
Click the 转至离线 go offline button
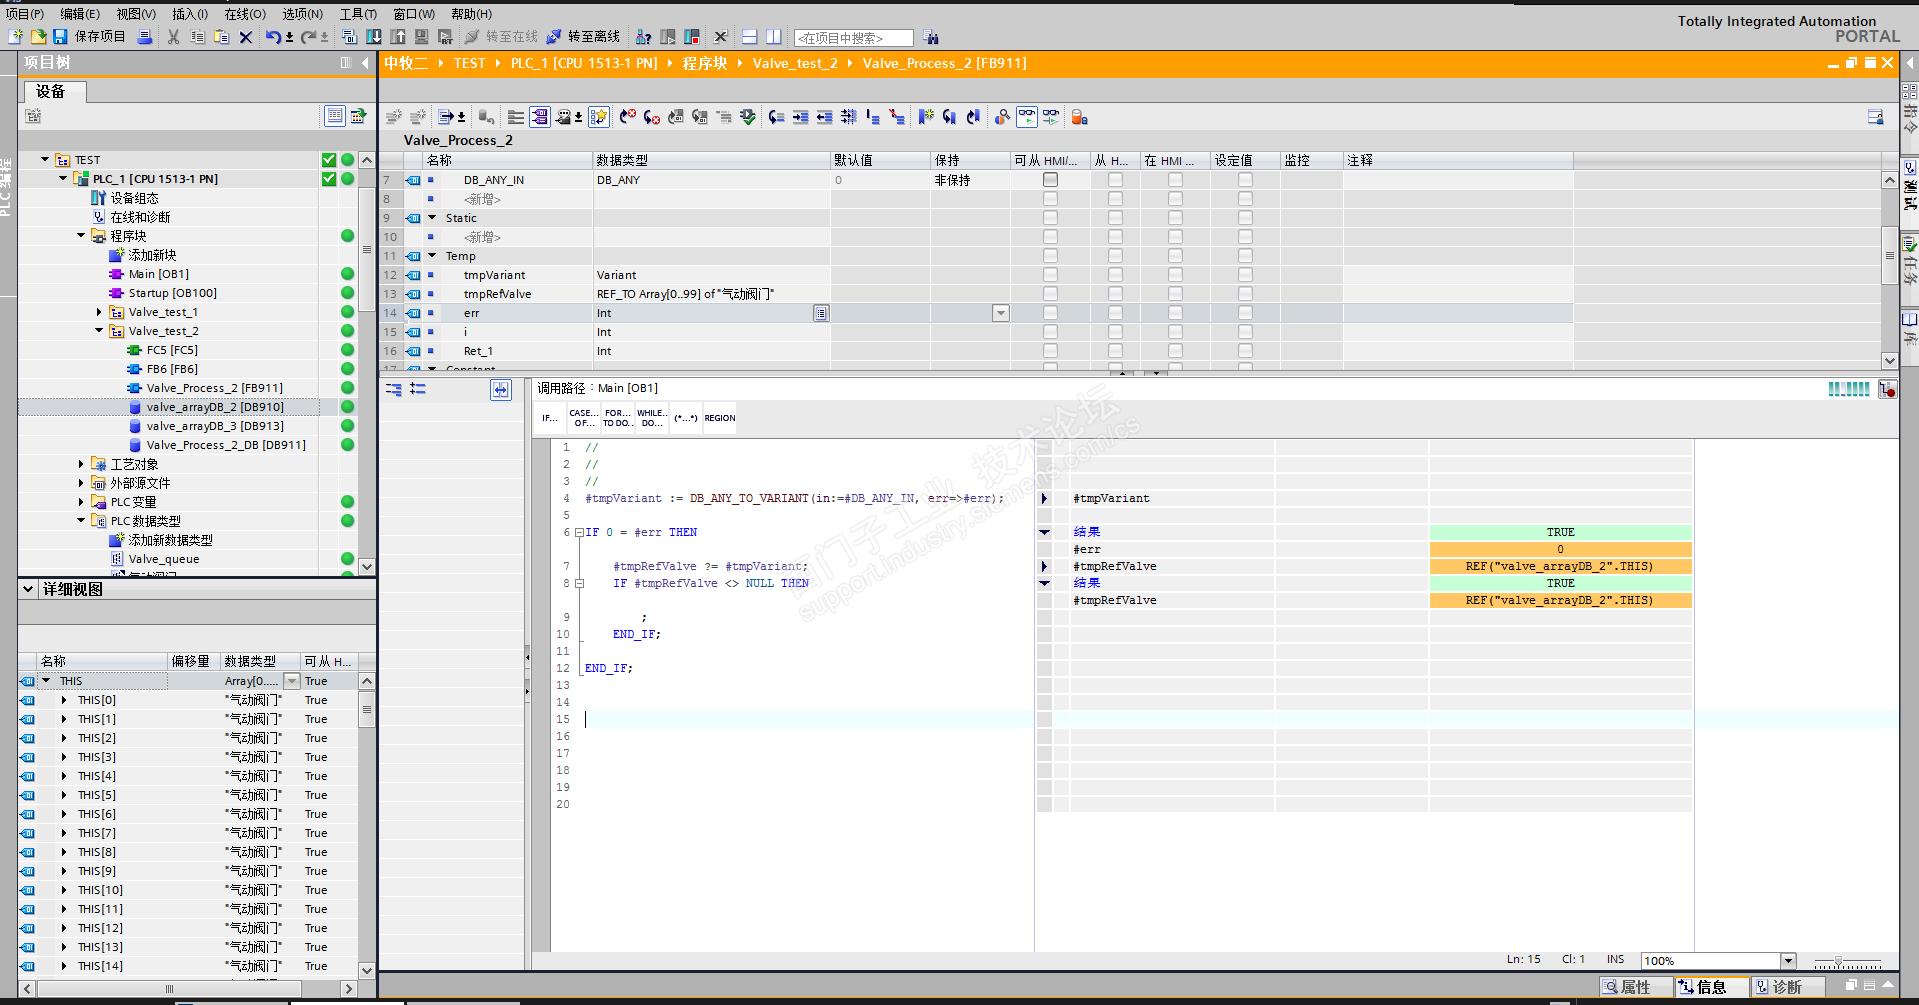pos(583,37)
